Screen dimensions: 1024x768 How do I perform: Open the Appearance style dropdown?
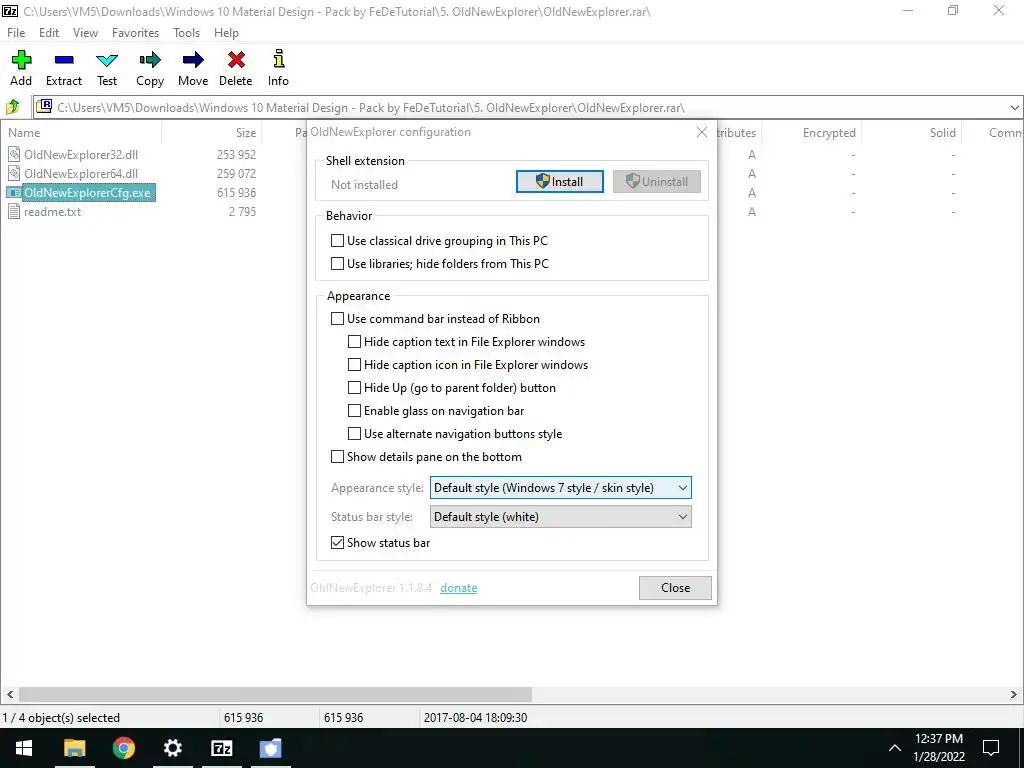560,488
